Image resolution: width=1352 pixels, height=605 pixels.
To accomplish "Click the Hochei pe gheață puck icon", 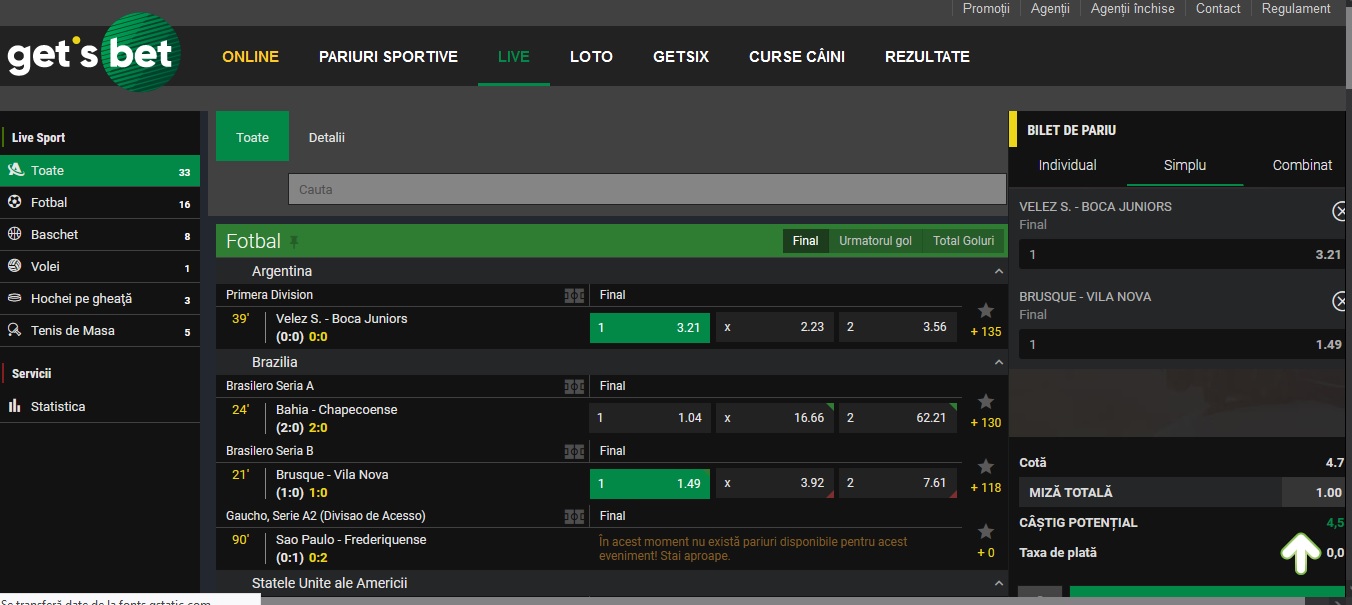I will [x=15, y=298].
